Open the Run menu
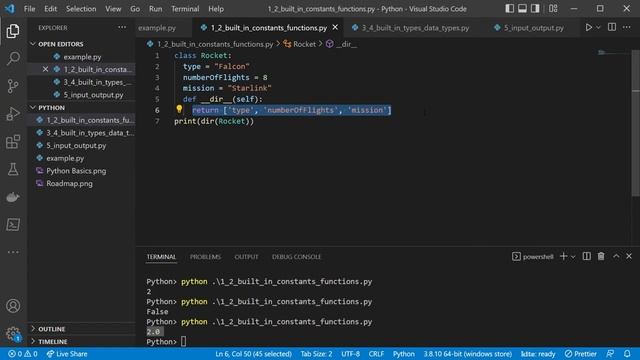This screenshot has height=360, width=640. coord(156,9)
